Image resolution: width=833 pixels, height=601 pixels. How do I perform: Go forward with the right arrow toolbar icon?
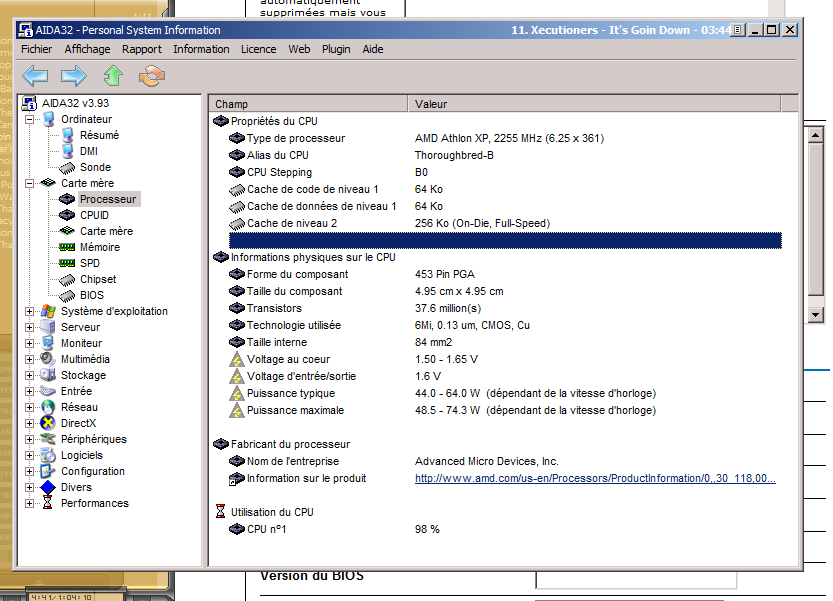click(x=74, y=76)
